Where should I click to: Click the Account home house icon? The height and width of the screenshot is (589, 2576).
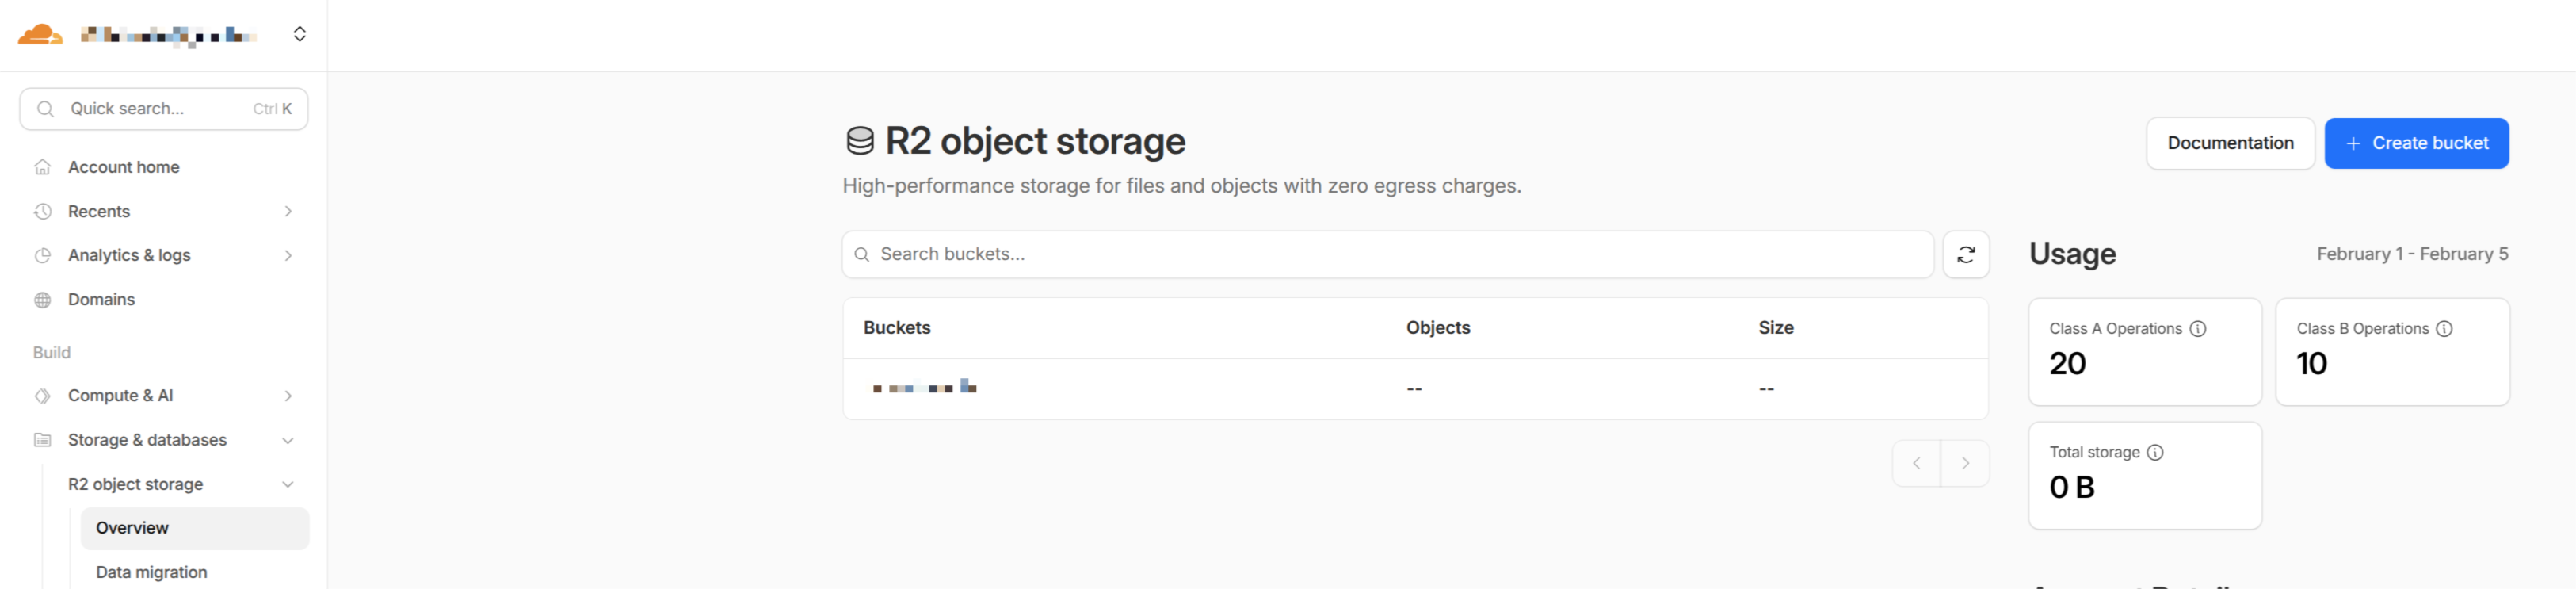click(43, 167)
